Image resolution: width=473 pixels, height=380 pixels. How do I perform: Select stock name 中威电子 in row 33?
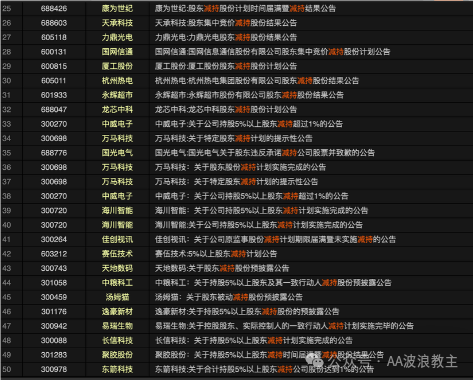(117, 124)
